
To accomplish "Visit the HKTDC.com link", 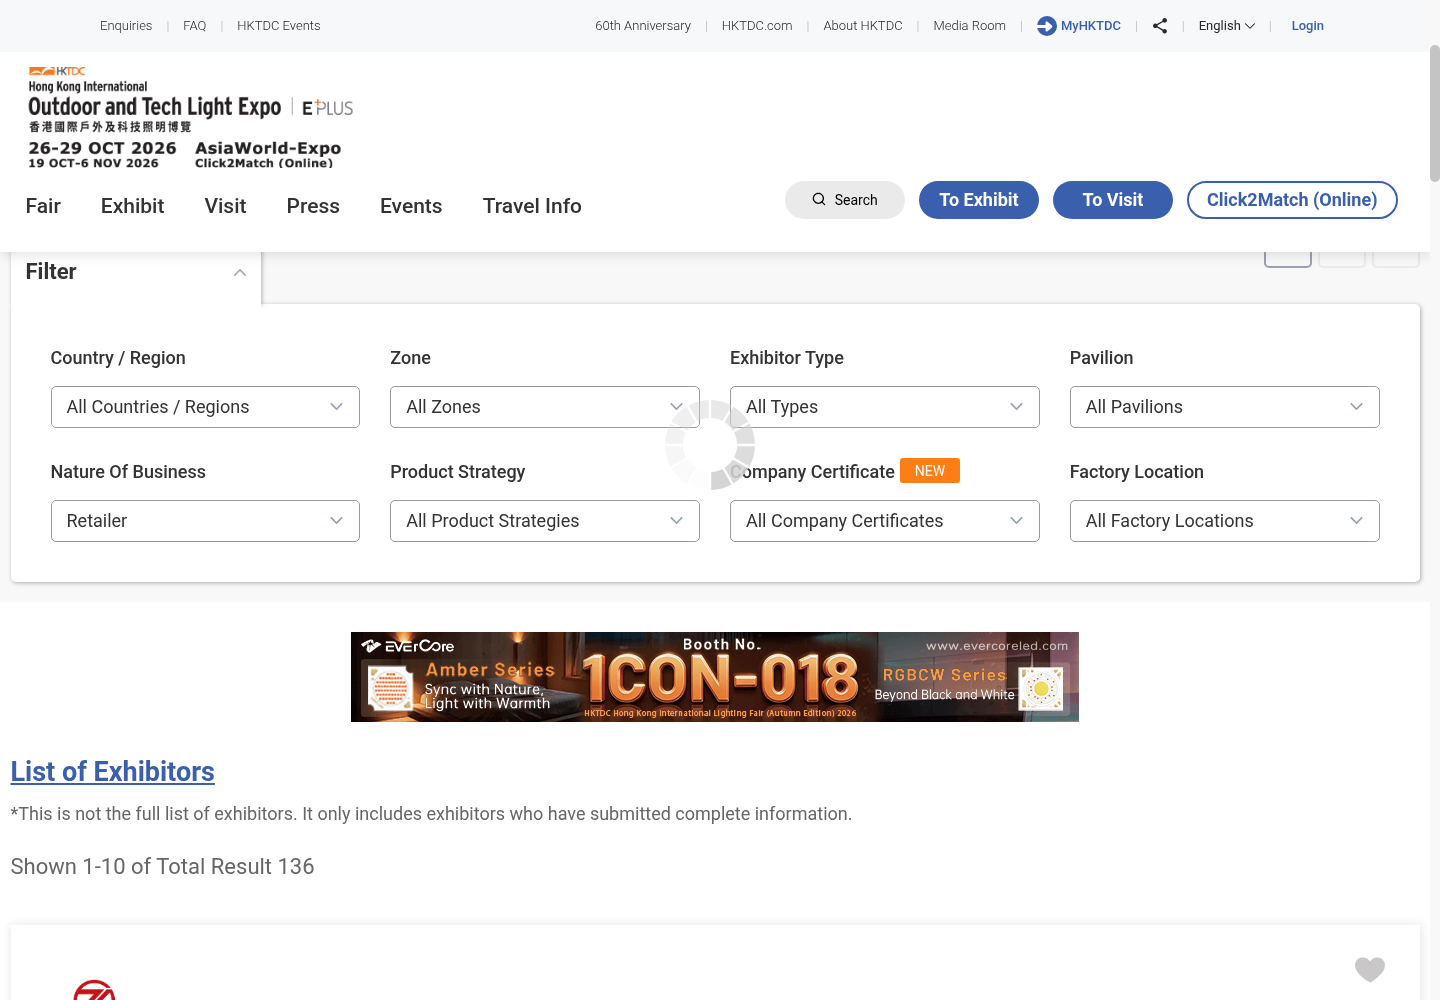I will point(757,26).
